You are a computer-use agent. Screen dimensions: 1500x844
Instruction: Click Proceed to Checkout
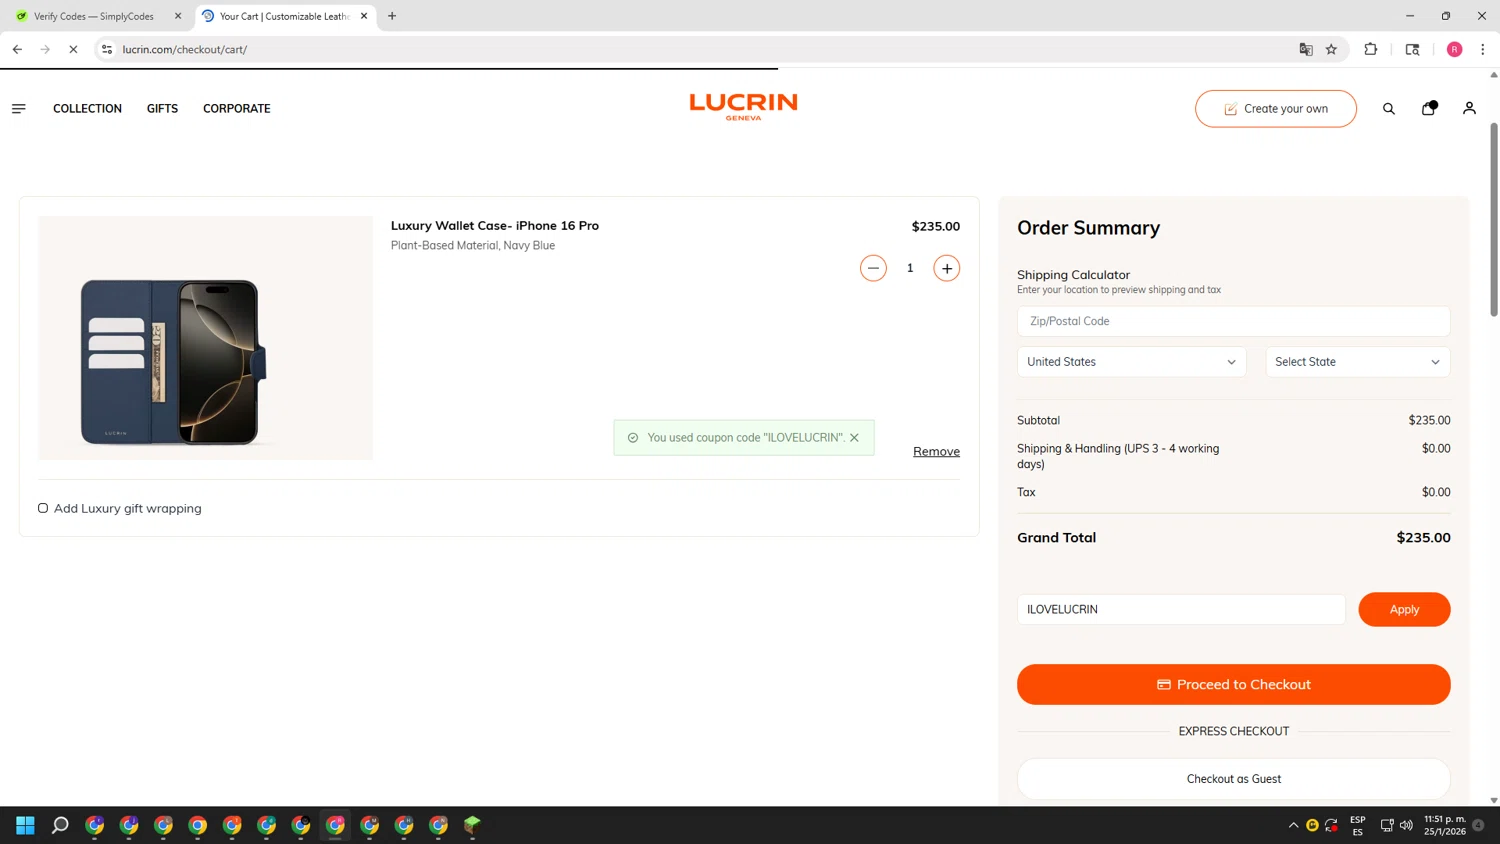[x=1233, y=684]
